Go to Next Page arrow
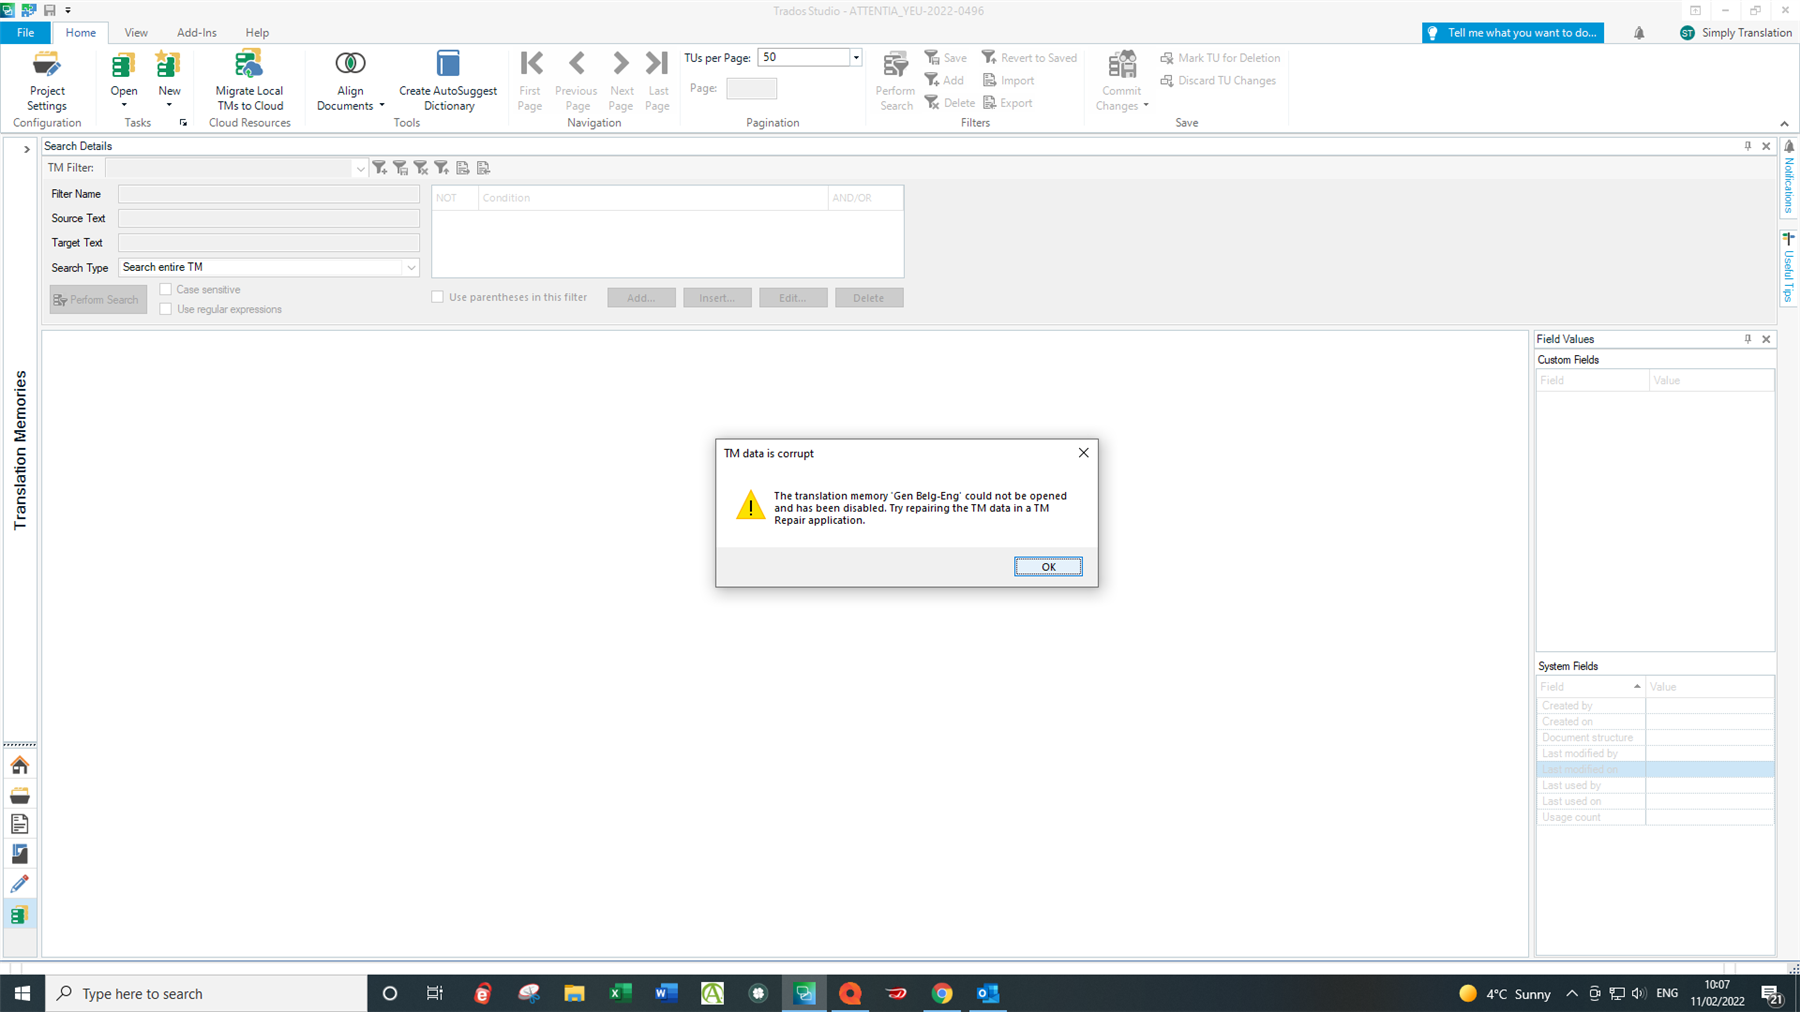Viewport: 1800px width, 1012px height. click(x=621, y=64)
